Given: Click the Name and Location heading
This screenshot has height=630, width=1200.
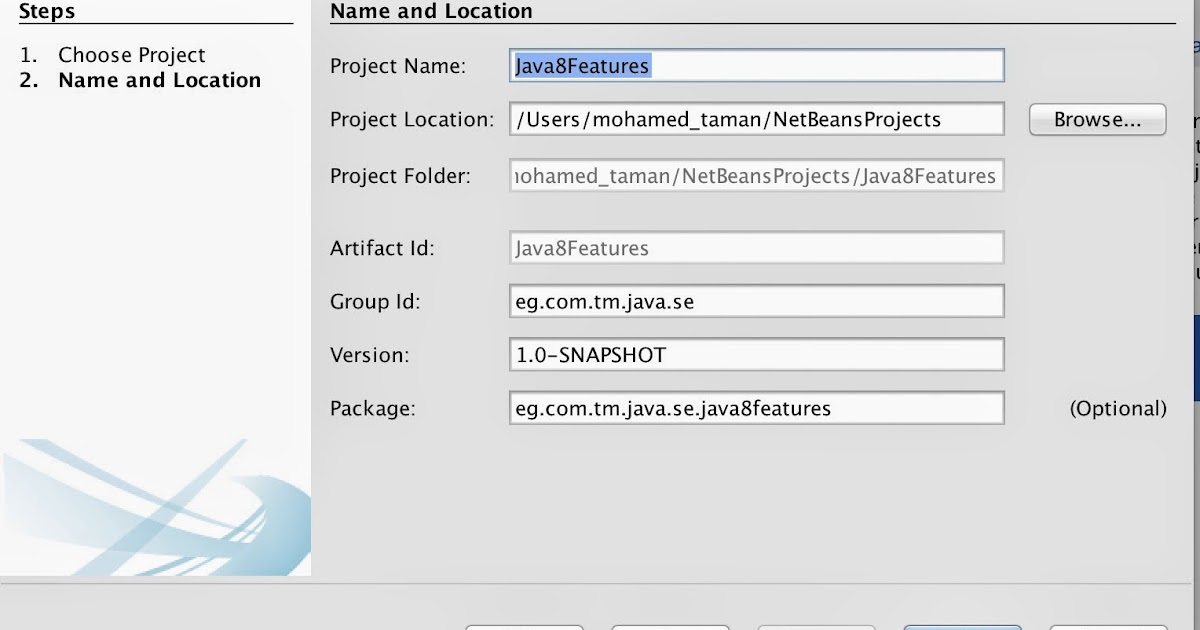Looking at the screenshot, I should (432, 12).
